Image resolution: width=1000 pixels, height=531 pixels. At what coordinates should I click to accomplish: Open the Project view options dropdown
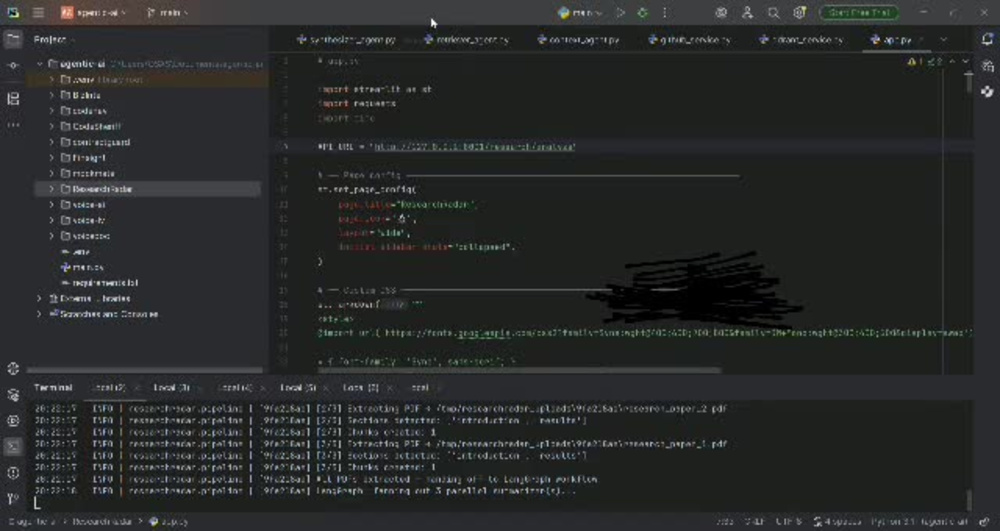52,40
